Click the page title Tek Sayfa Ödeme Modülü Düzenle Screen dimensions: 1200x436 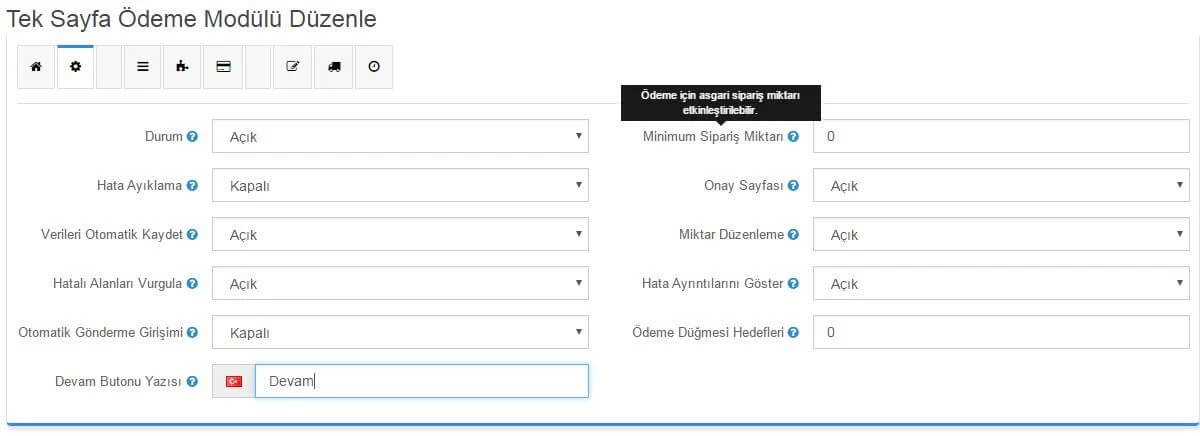(193, 18)
